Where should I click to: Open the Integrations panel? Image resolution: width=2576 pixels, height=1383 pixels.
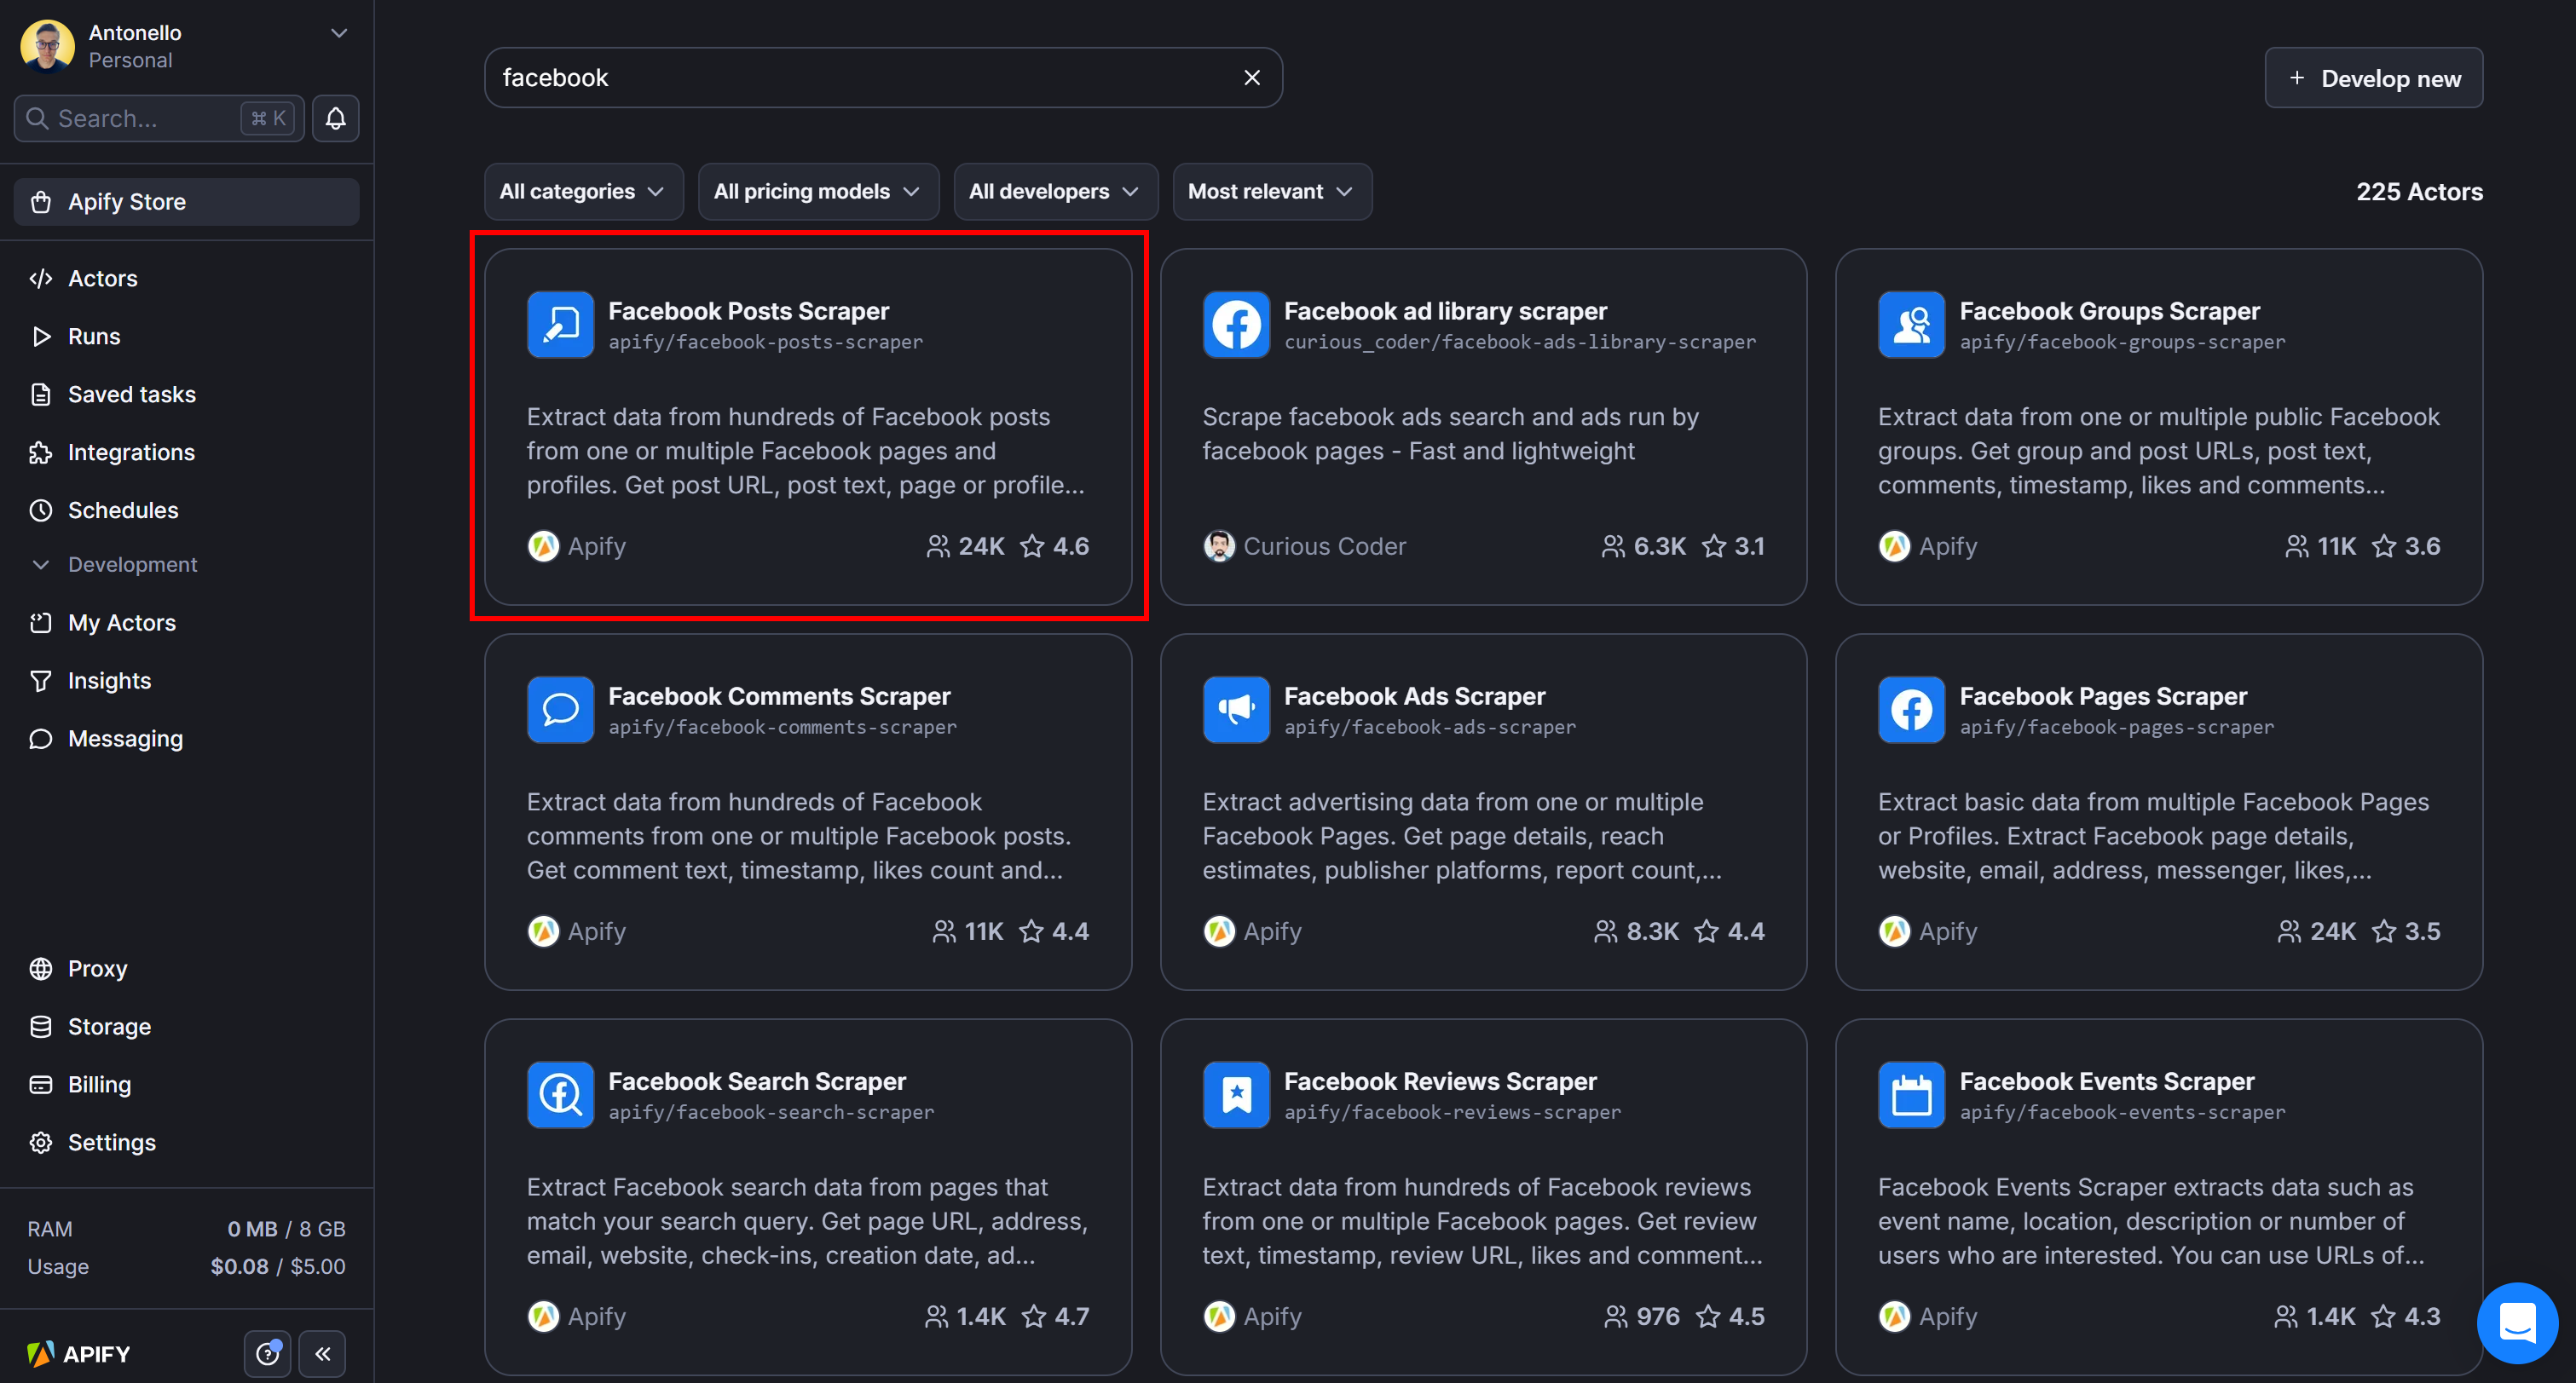(131, 452)
